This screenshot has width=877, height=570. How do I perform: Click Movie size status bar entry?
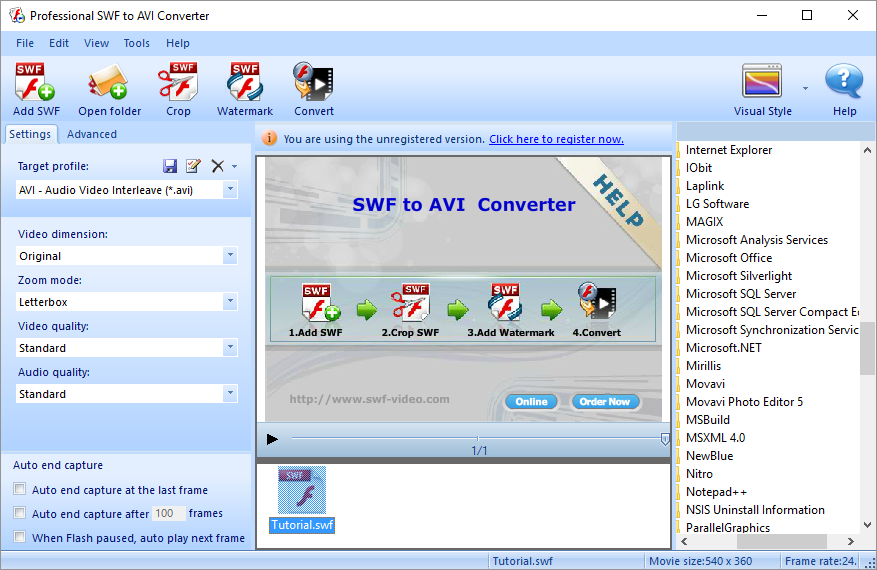700,561
